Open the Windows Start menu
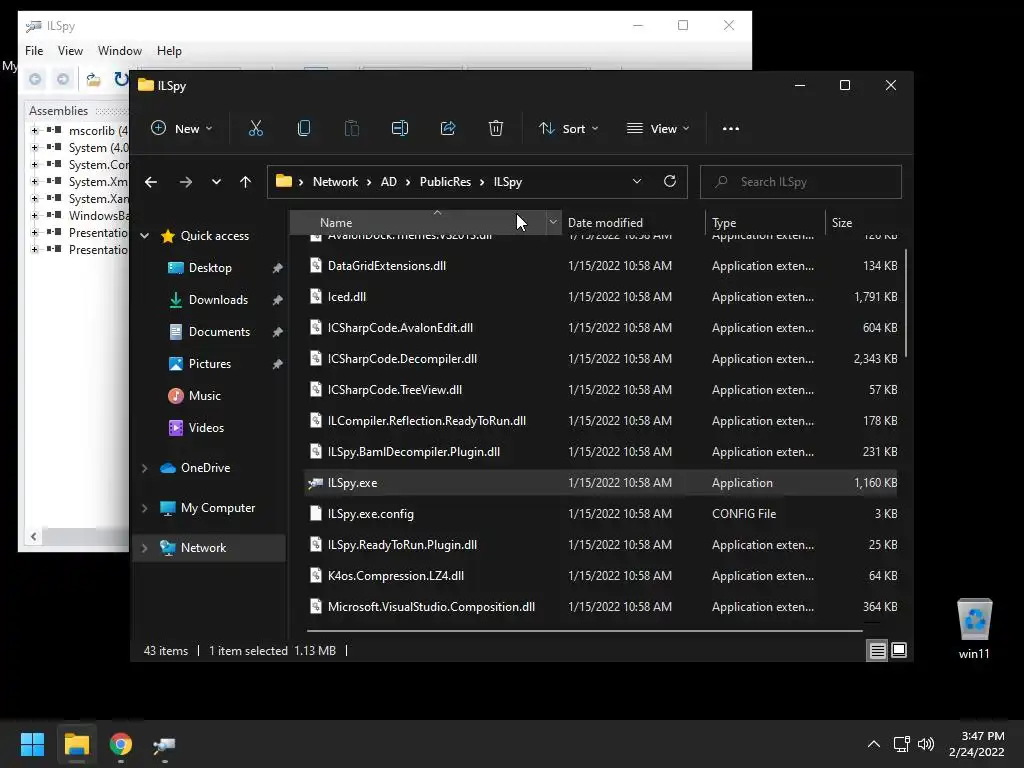This screenshot has width=1024, height=768. (x=32, y=744)
